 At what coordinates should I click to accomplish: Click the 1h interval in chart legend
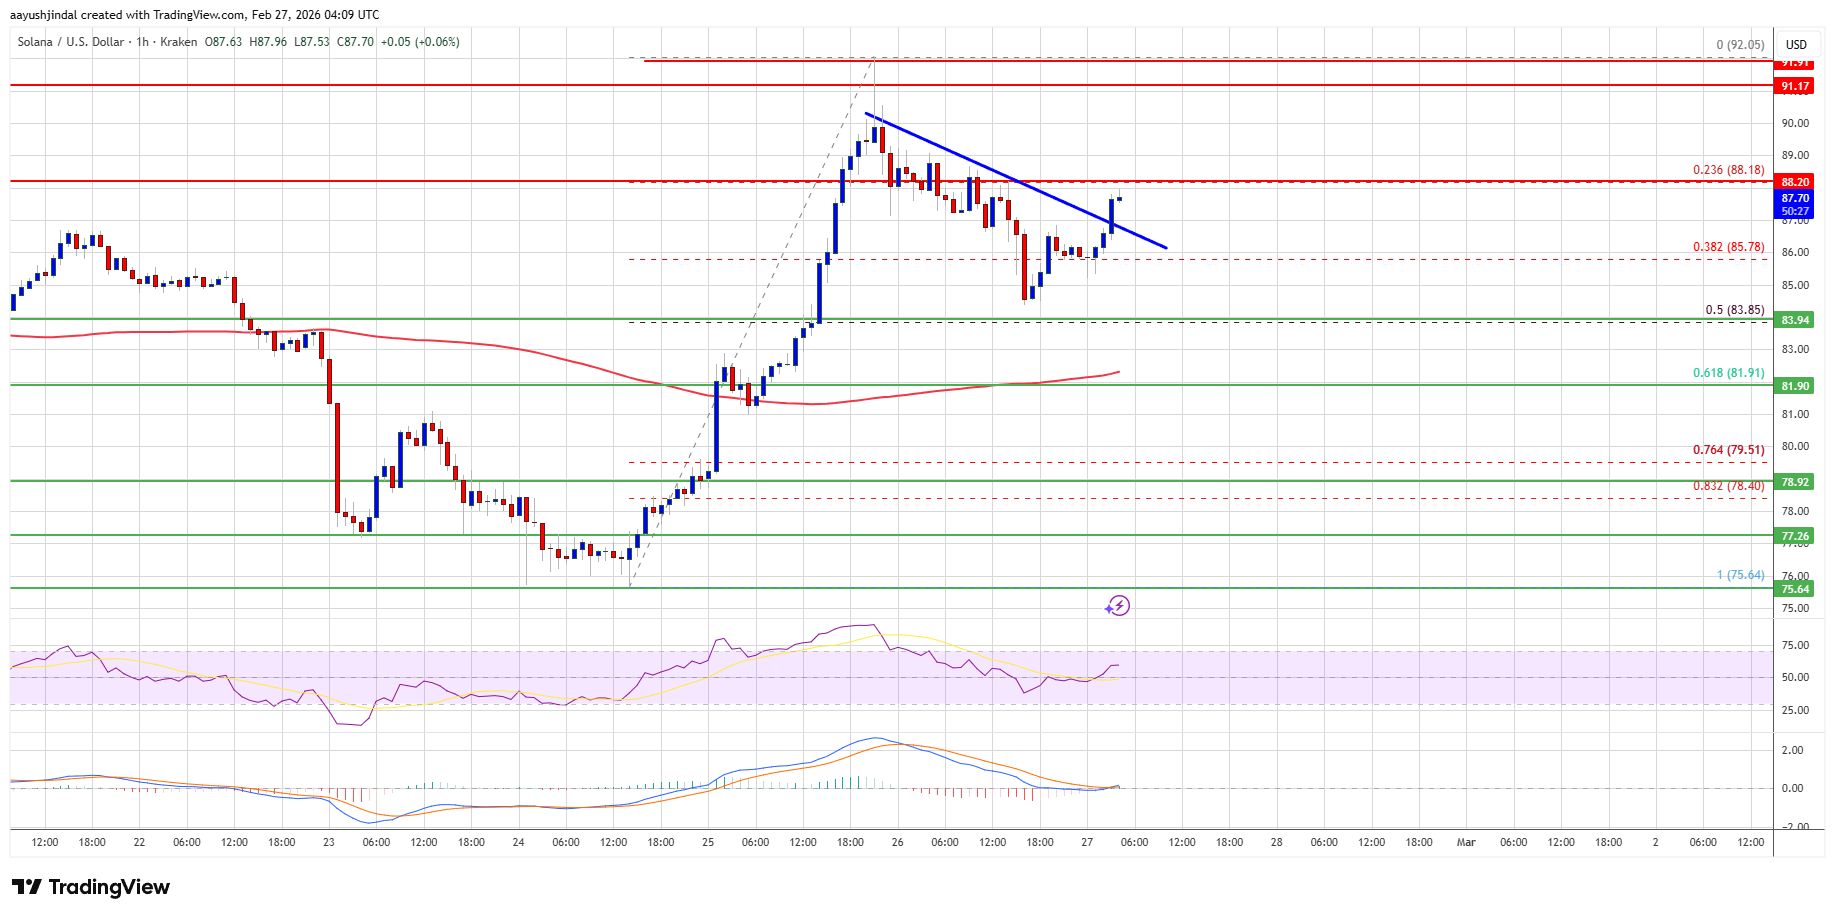(144, 42)
